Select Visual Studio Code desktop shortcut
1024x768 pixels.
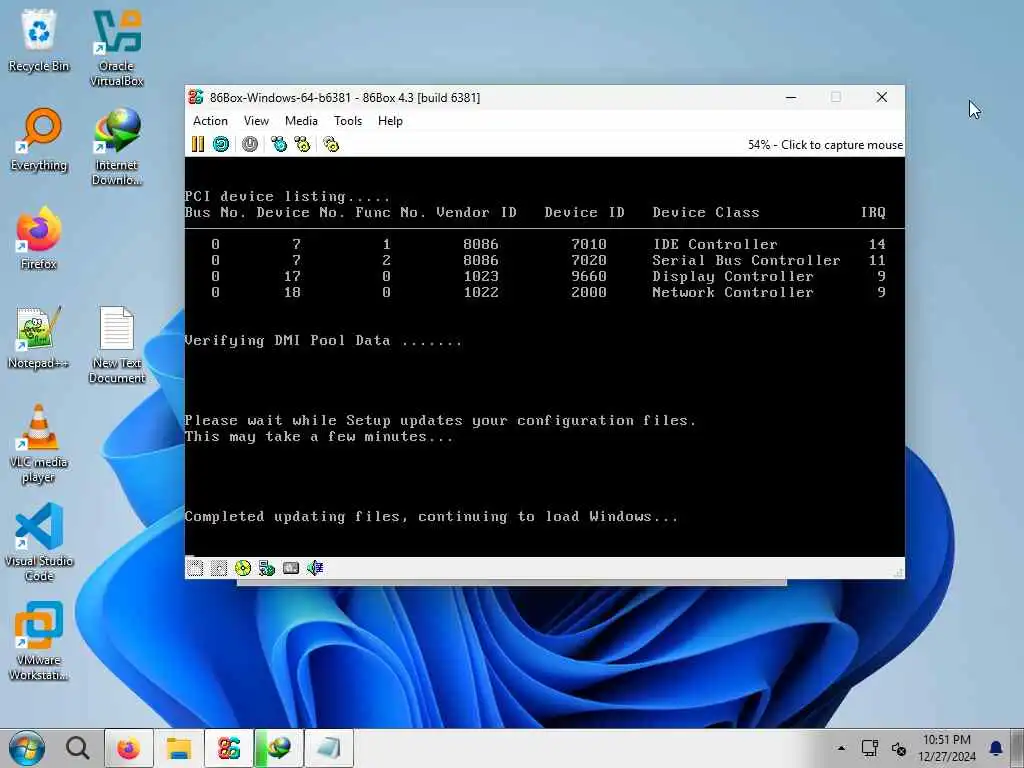(39, 542)
